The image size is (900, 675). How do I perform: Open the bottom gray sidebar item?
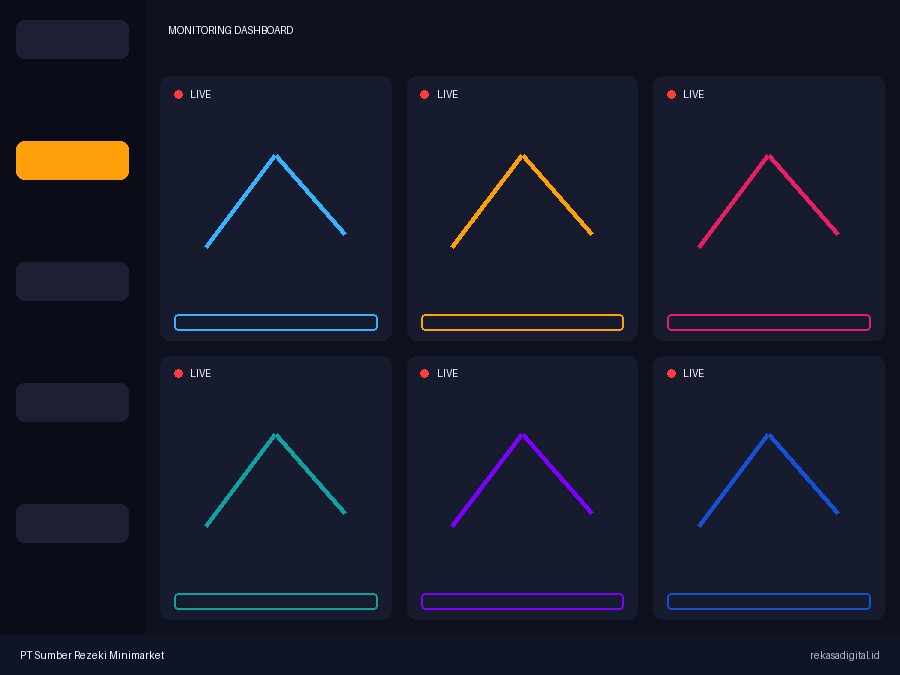[x=72, y=523]
